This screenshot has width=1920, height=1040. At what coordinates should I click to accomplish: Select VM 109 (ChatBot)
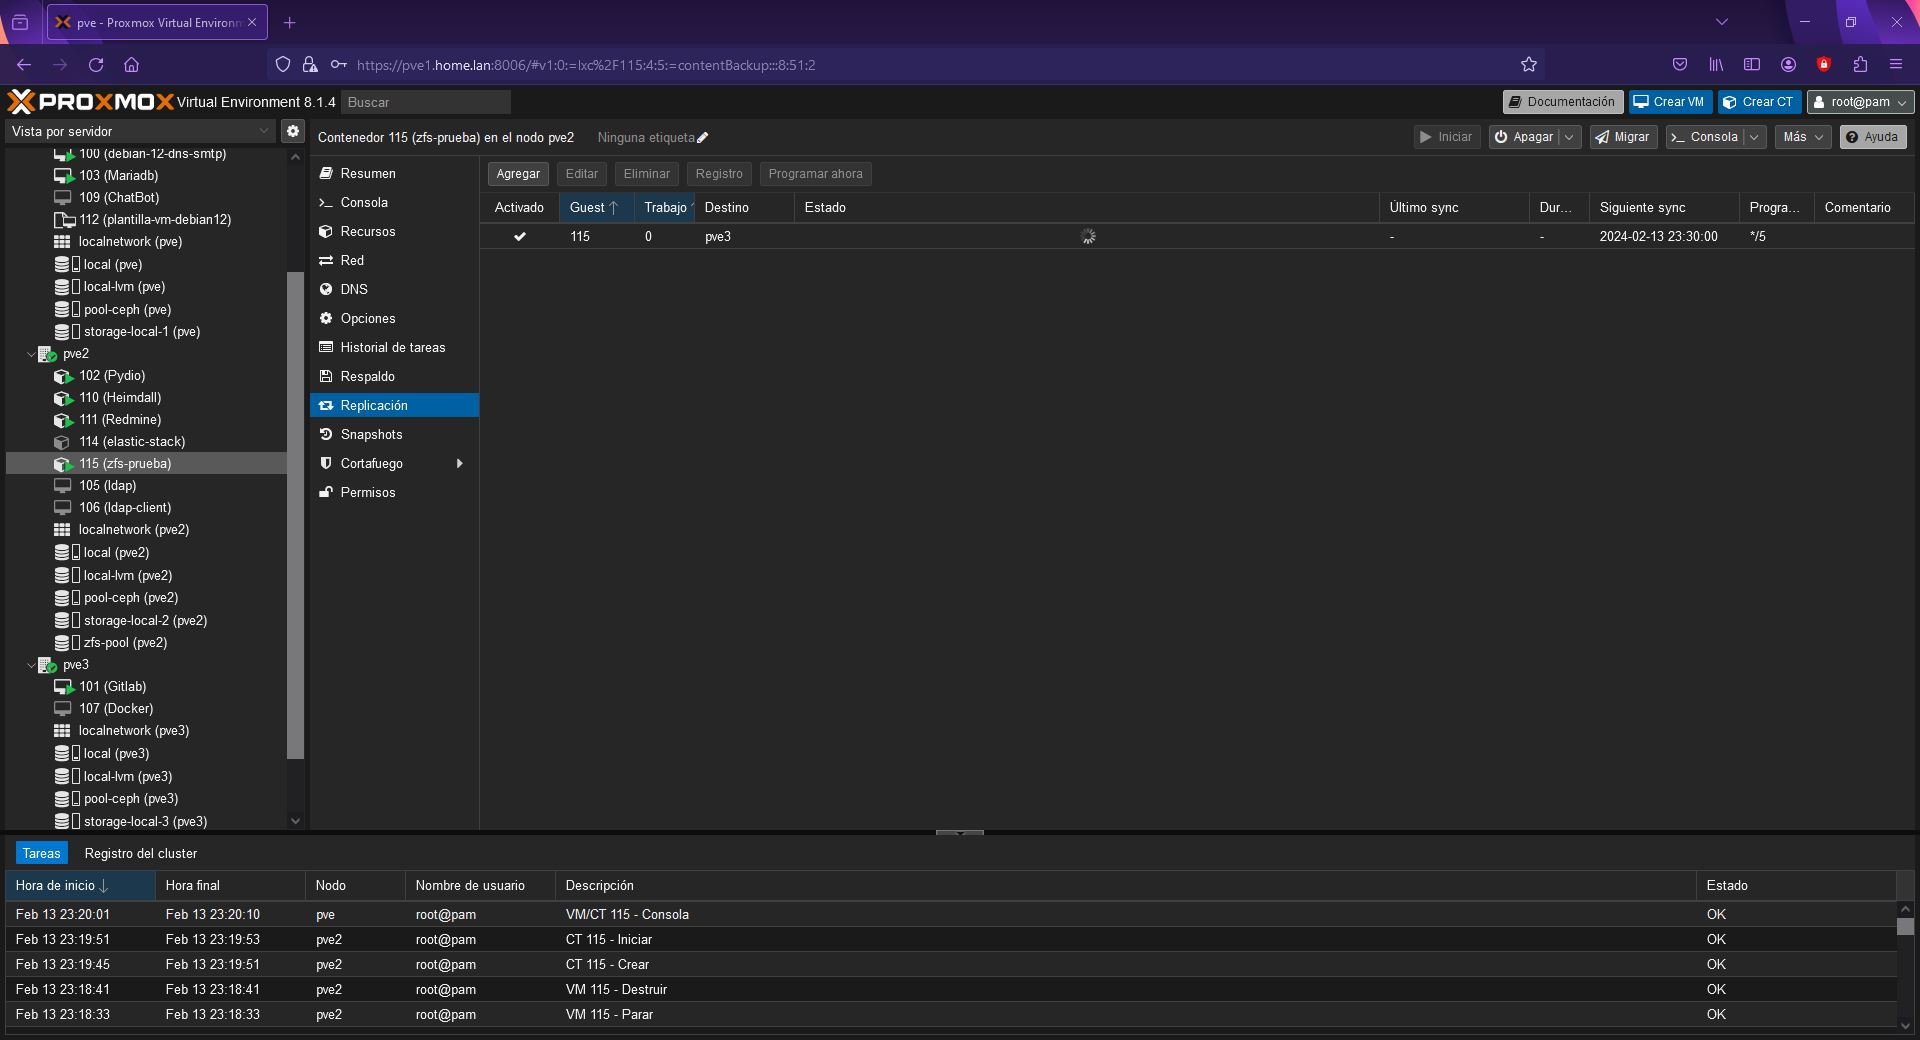[119, 198]
